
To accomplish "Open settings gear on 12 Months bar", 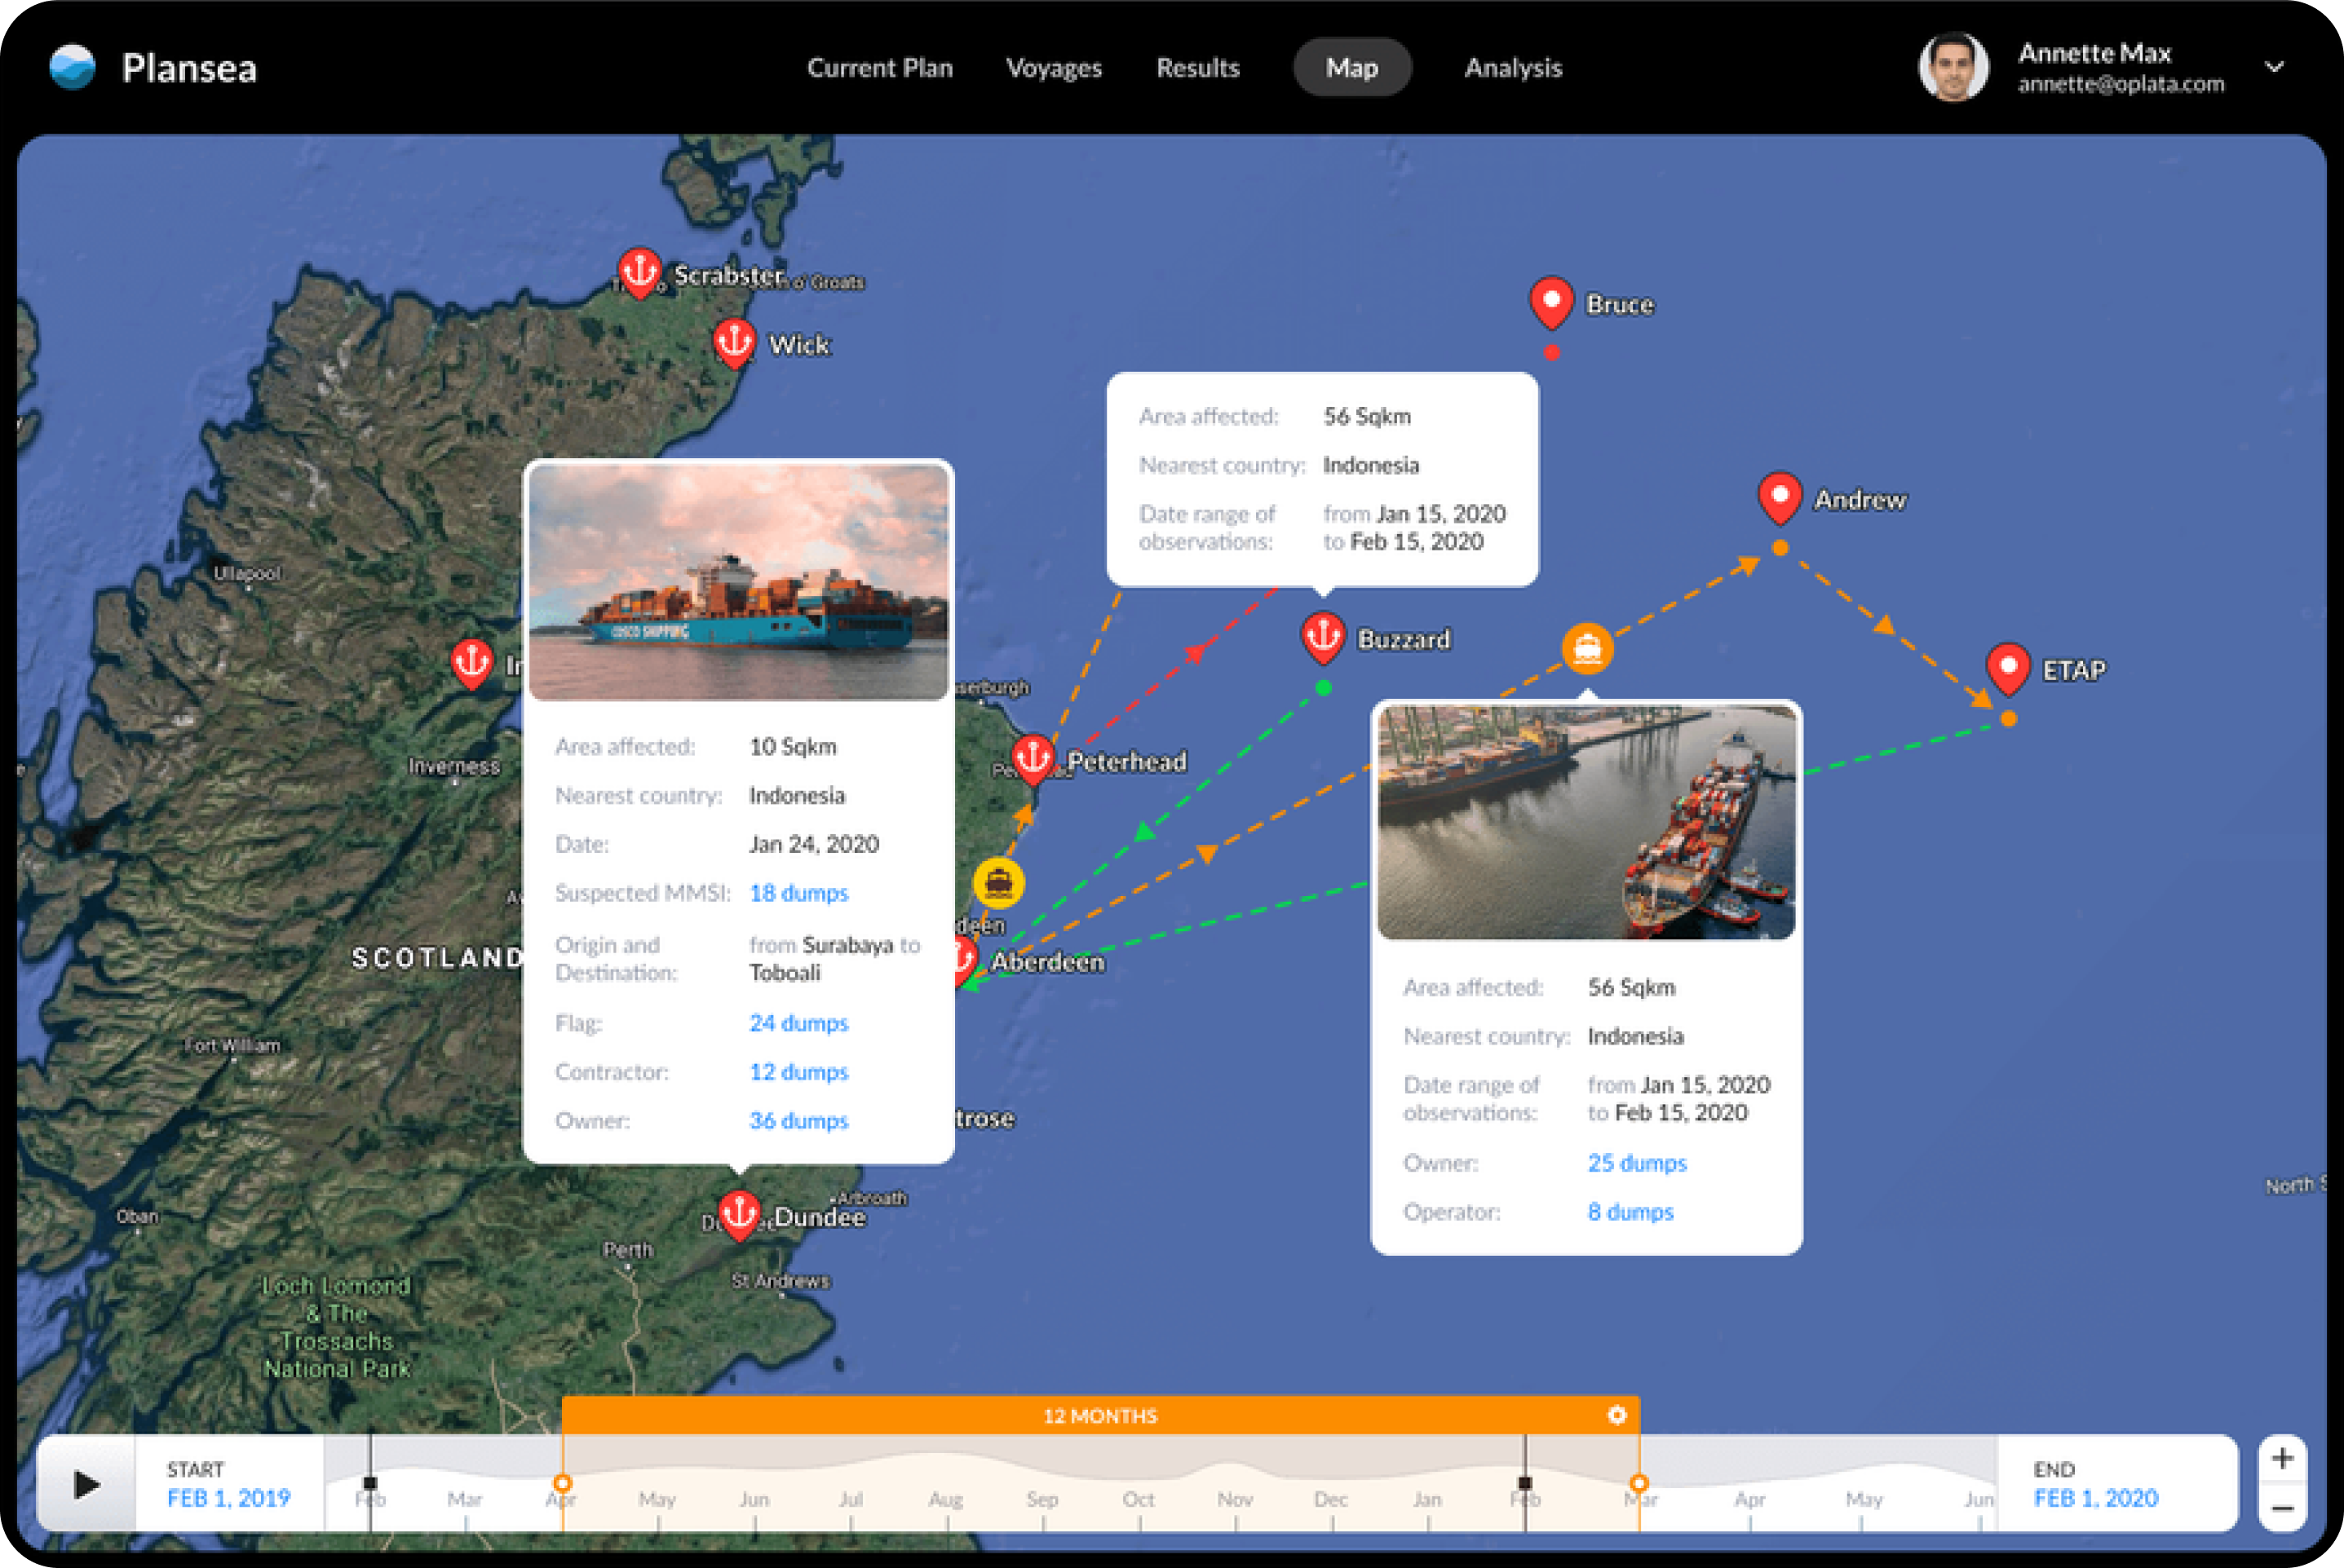I will (x=1617, y=1415).
